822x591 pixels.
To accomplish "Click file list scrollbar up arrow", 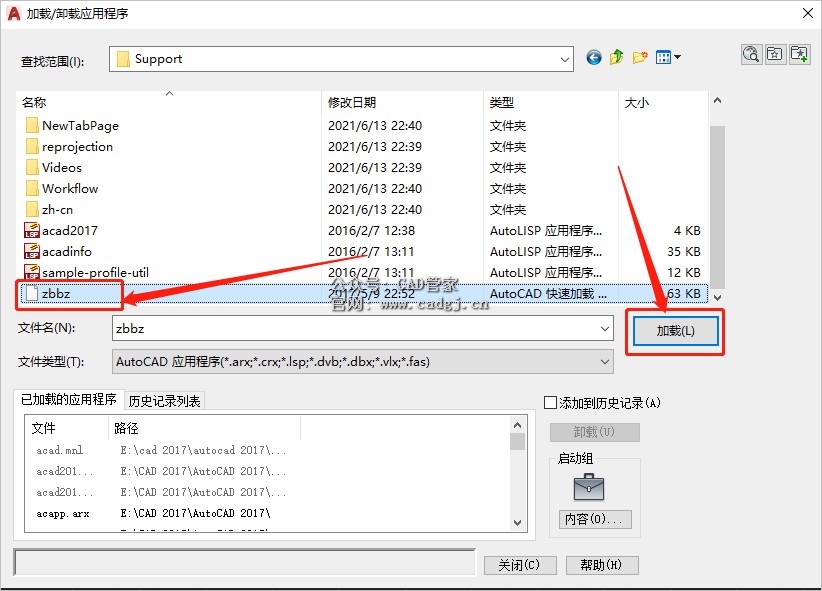I will [x=717, y=100].
